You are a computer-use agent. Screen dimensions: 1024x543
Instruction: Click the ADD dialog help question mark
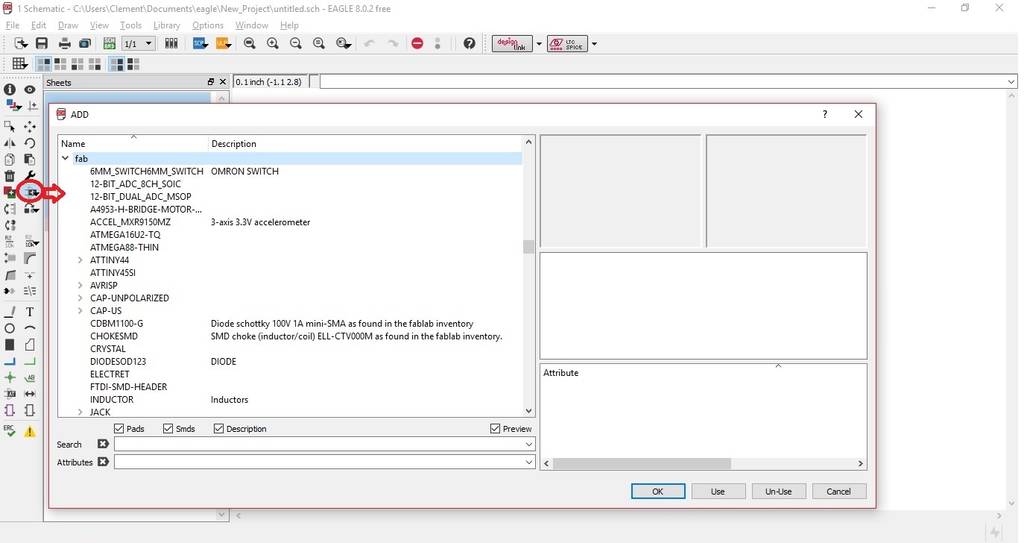[825, 114]
